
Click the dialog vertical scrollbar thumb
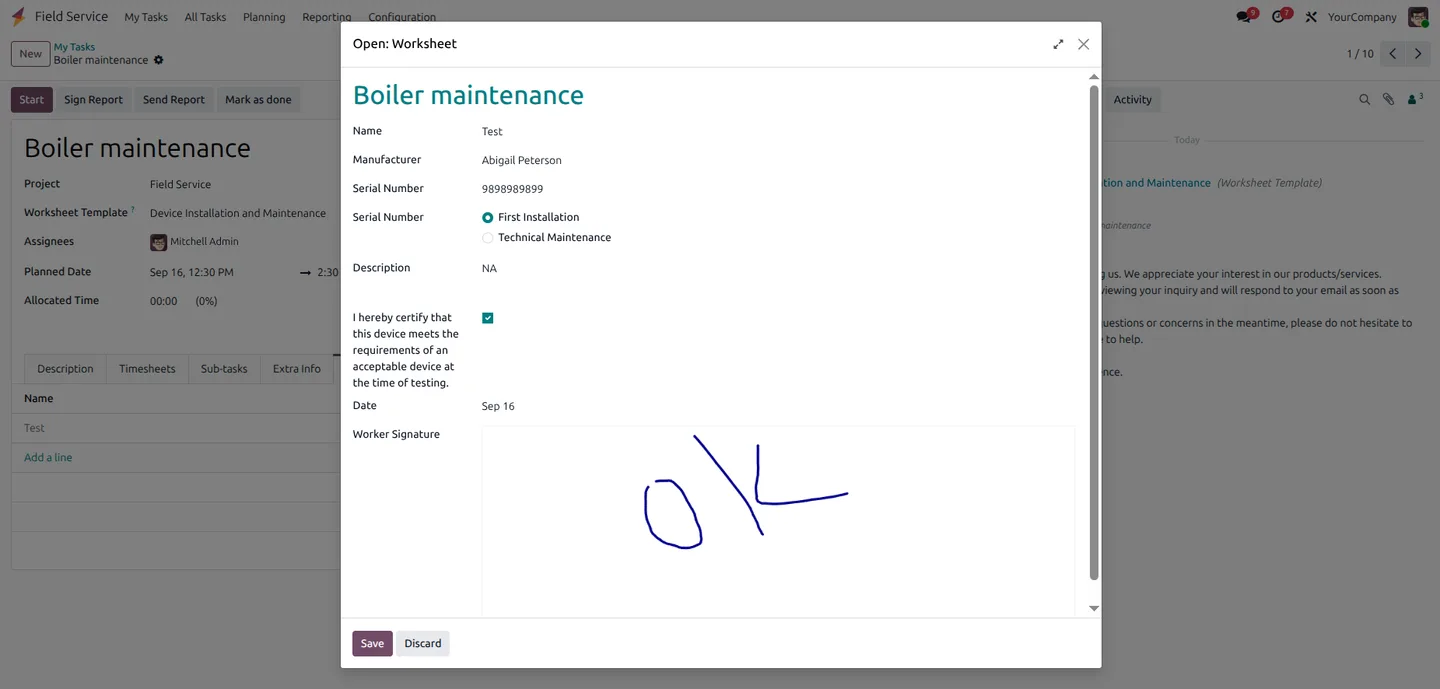click(x=1094, y=332)
